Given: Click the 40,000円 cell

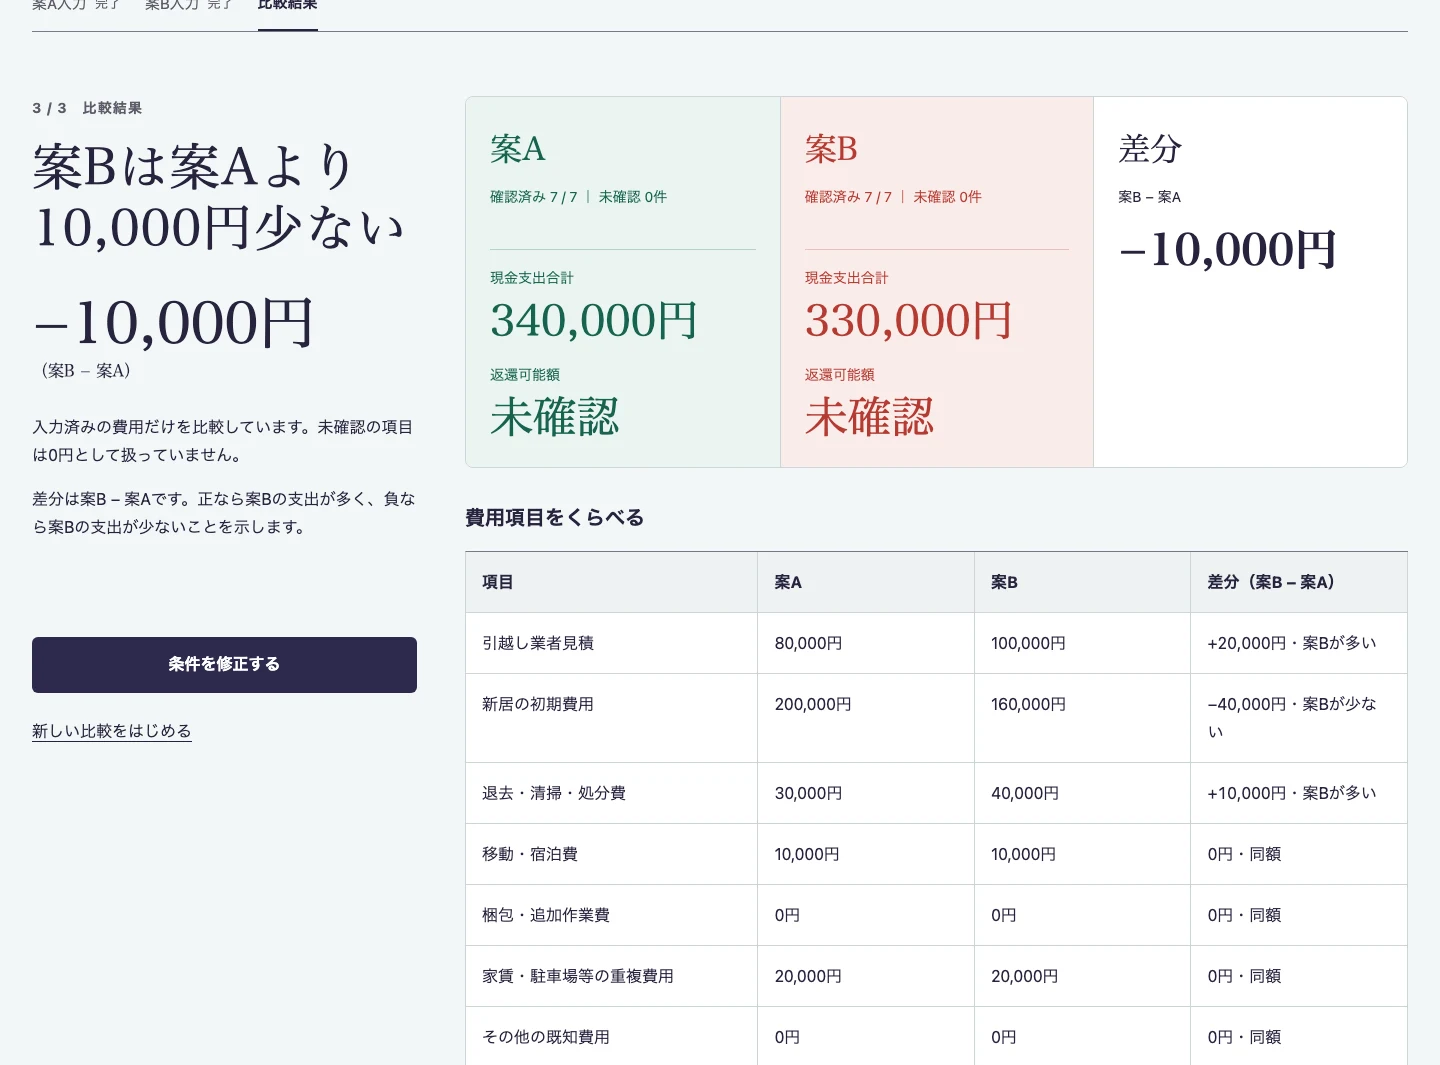Looking at the screenshot, I should 1083,793.
